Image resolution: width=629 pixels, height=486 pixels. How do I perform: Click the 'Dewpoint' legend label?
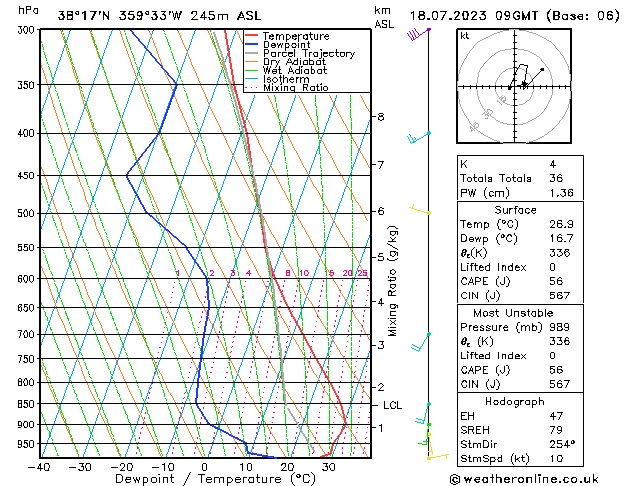click(x=286, y=45)
